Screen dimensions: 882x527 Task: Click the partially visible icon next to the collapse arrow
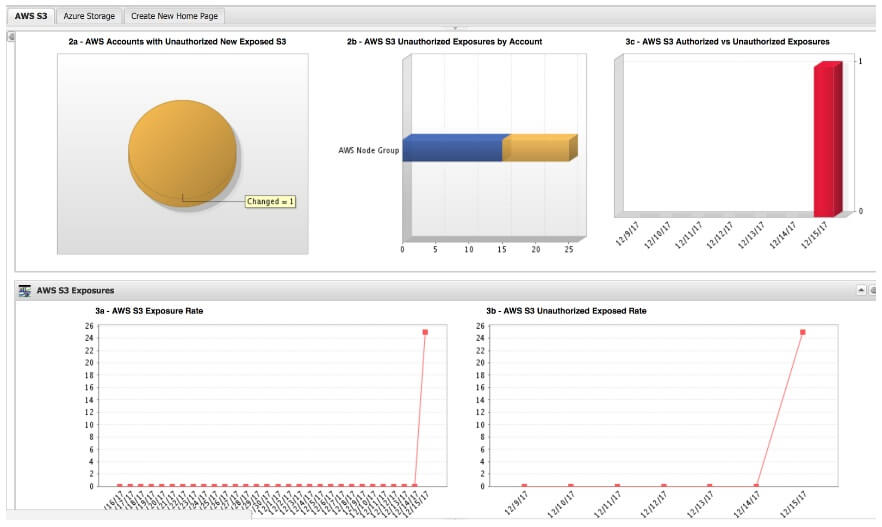coord(873,290)
